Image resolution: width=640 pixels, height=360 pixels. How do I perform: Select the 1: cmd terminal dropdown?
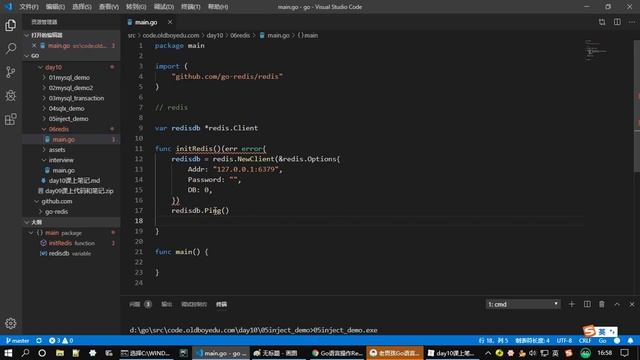(x=523, y=304)
